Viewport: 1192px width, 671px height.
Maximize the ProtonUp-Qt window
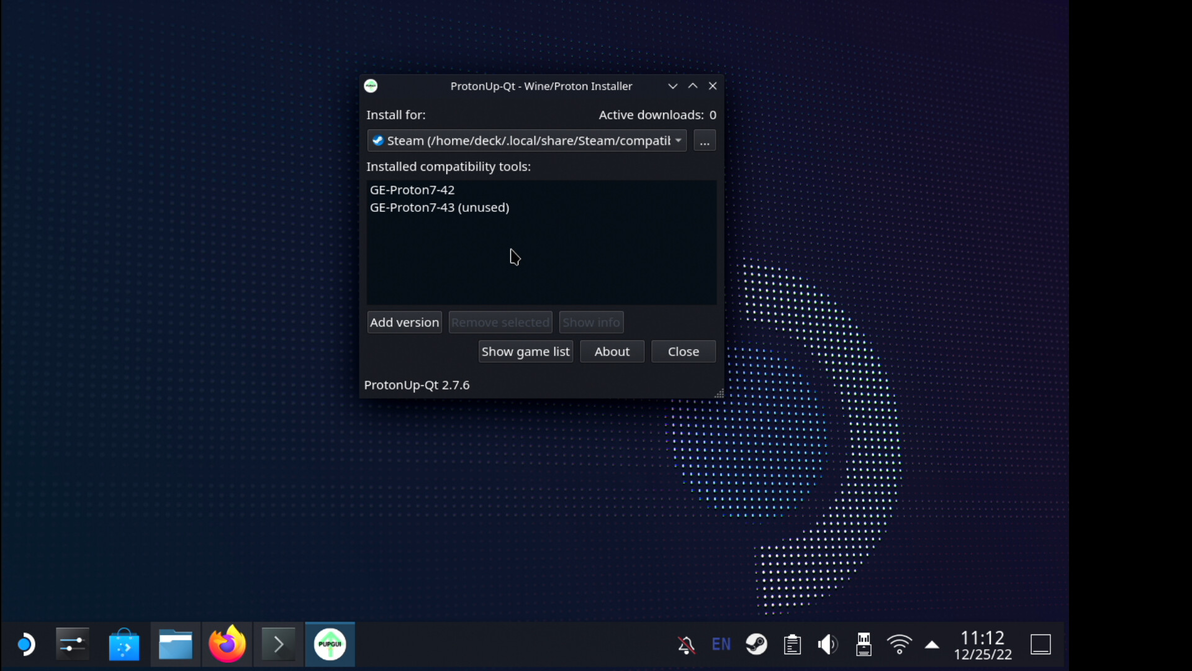693,86
